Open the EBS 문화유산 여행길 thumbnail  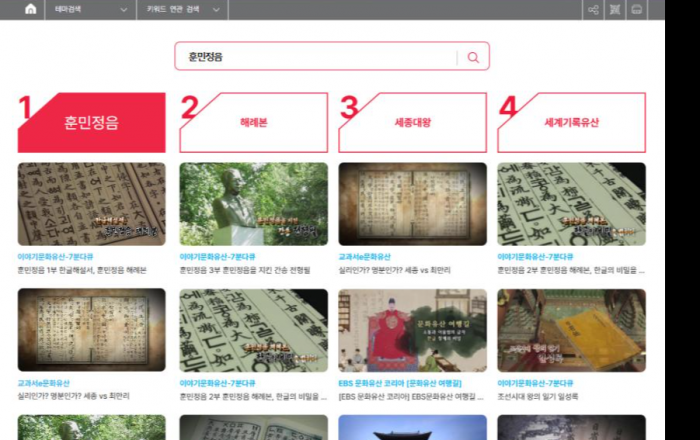[412, 330]
